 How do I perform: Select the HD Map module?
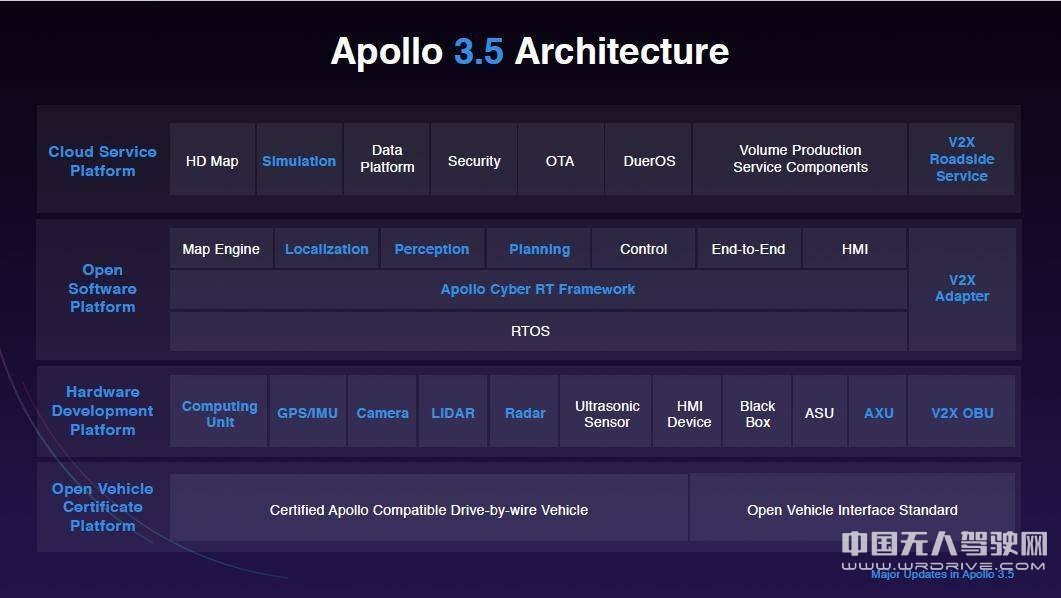211,160
